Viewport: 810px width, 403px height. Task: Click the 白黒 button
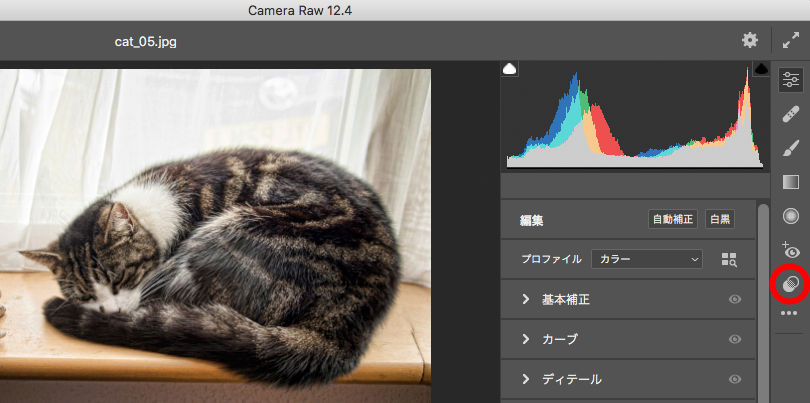720,219
